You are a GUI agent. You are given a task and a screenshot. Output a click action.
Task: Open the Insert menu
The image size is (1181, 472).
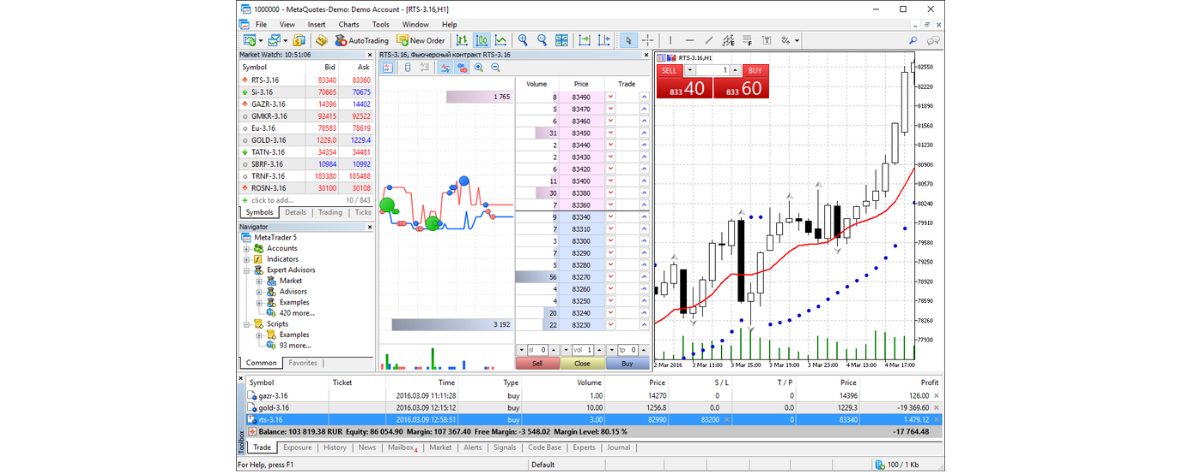(x=316, y=24)
